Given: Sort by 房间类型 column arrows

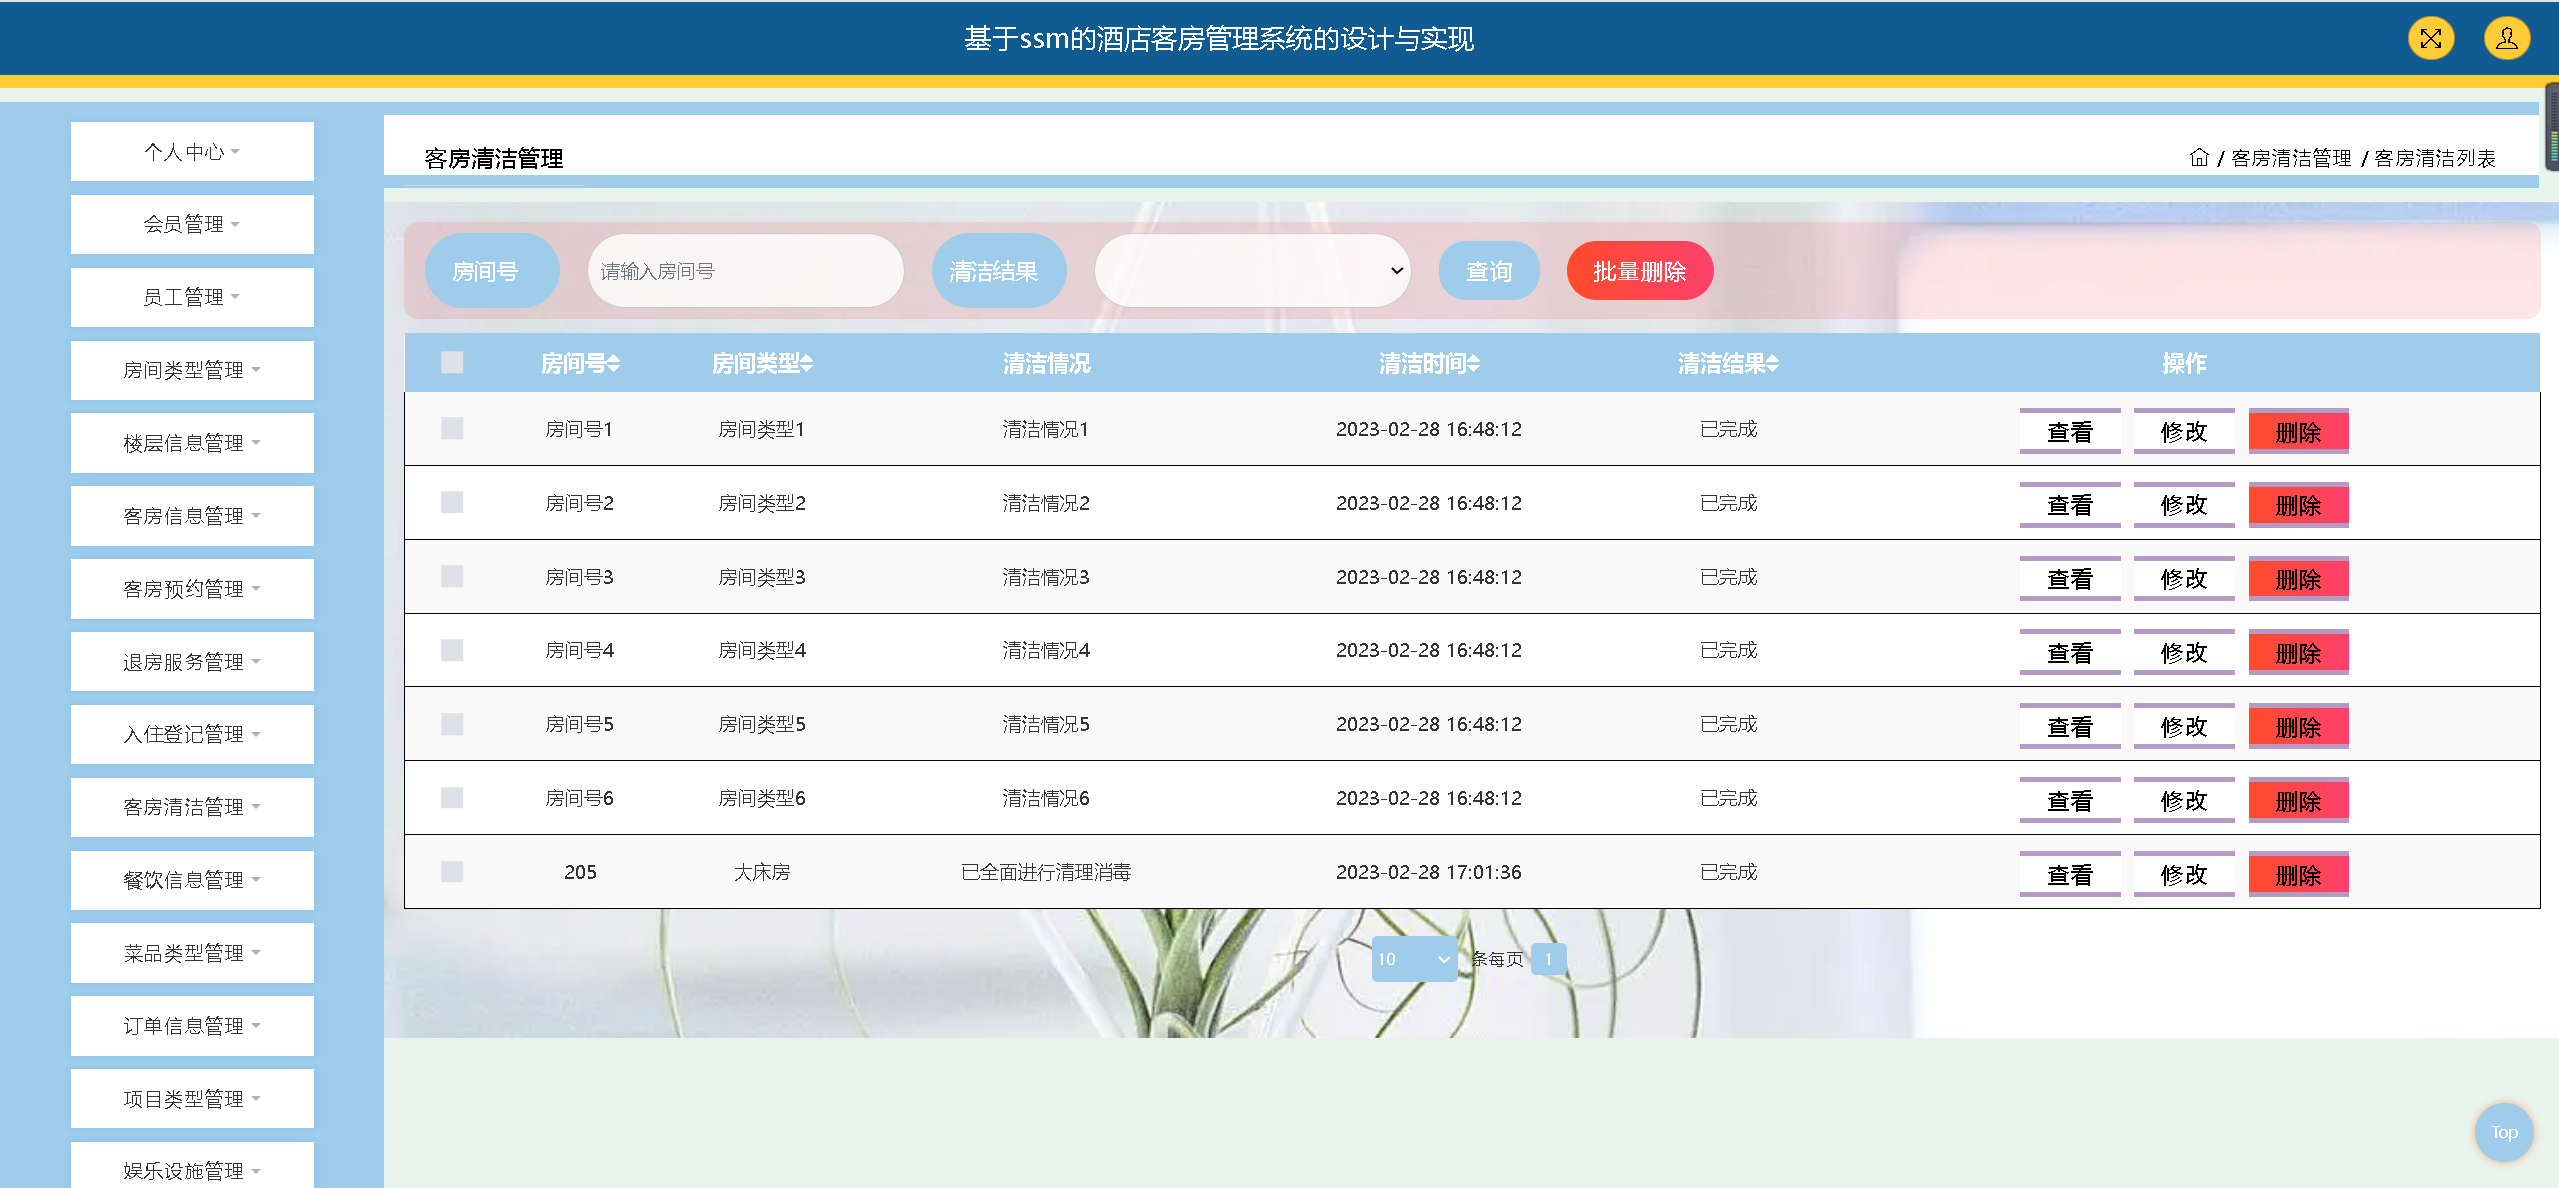Looking at the screenshot, I should [806, 364].
